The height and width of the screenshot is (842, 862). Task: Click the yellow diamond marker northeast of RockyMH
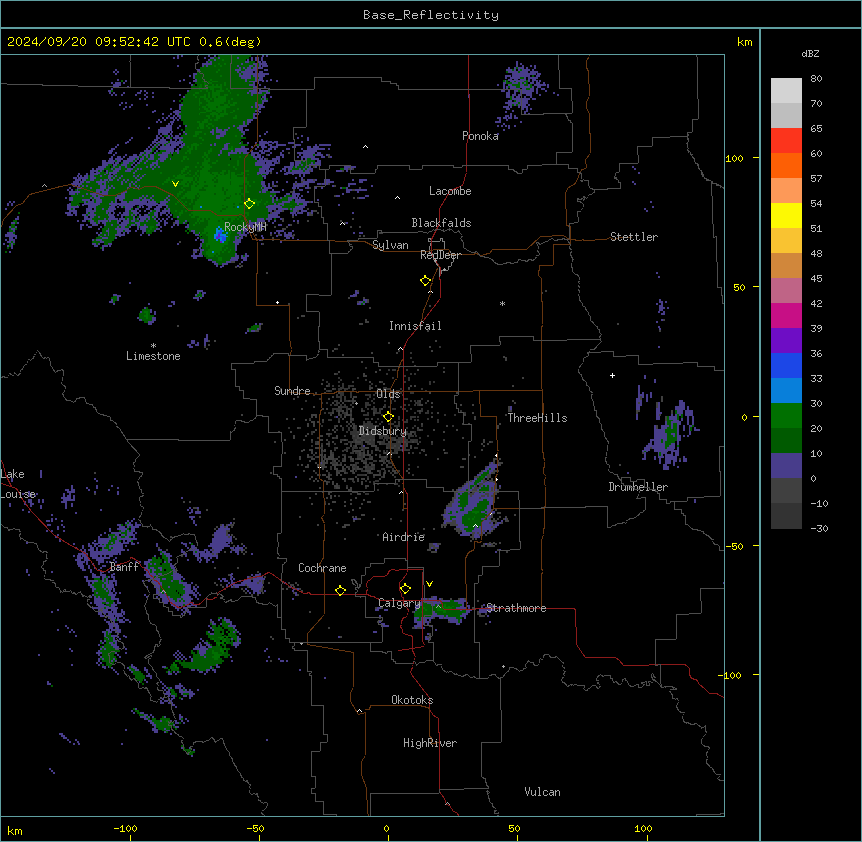click(250, 203)
